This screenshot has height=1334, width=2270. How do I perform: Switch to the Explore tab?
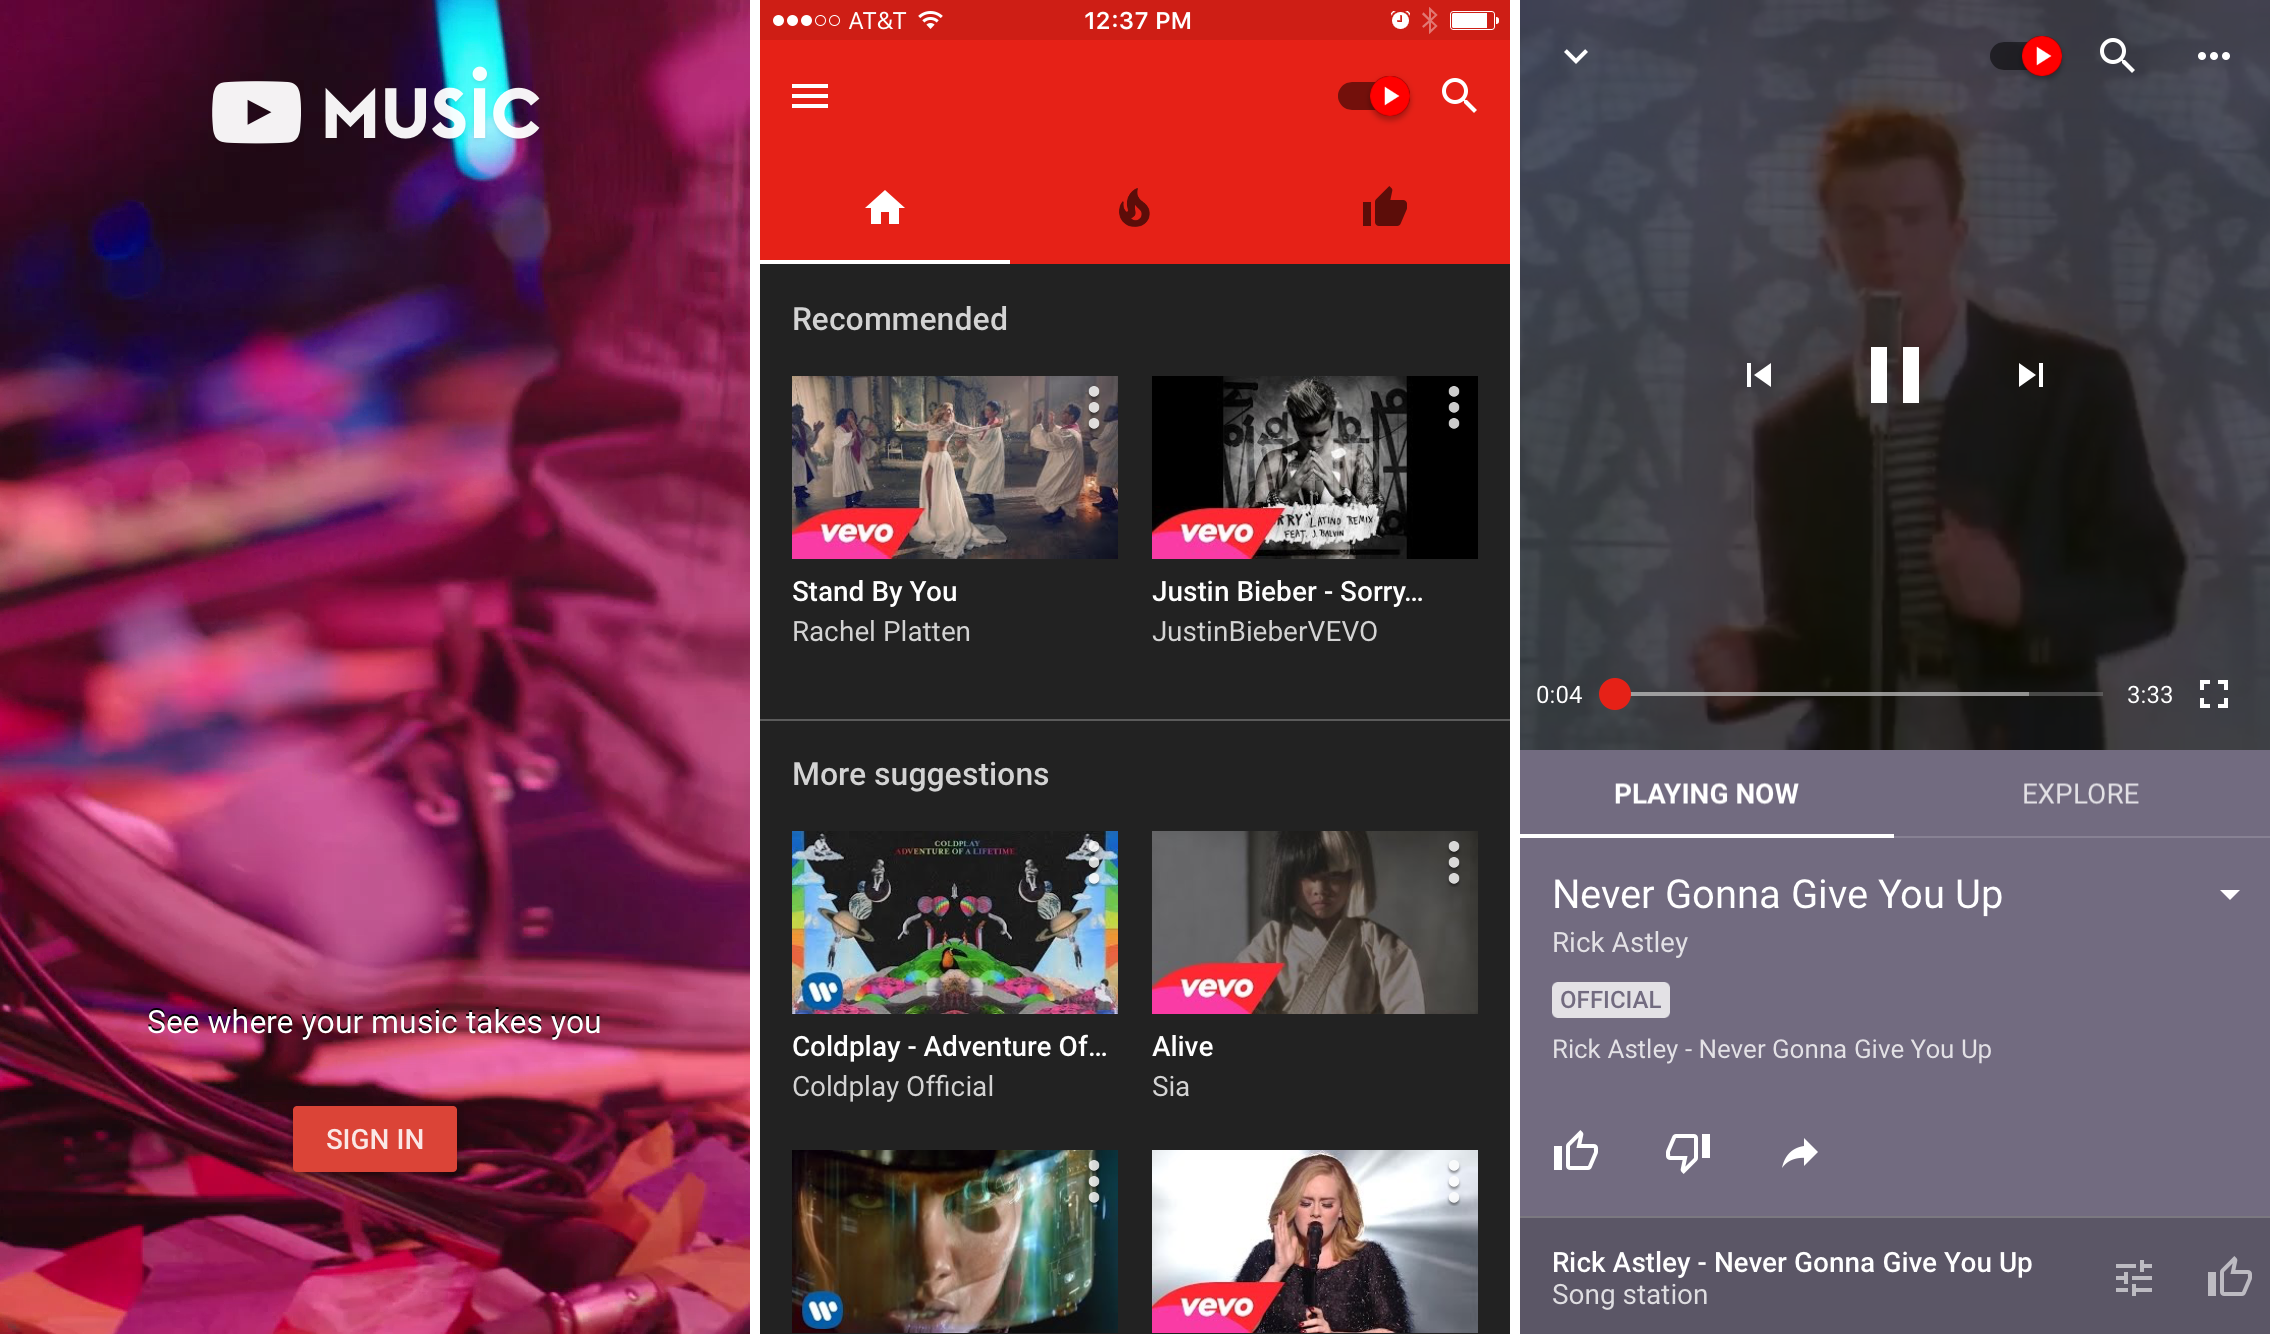(x=2080, y=792)
